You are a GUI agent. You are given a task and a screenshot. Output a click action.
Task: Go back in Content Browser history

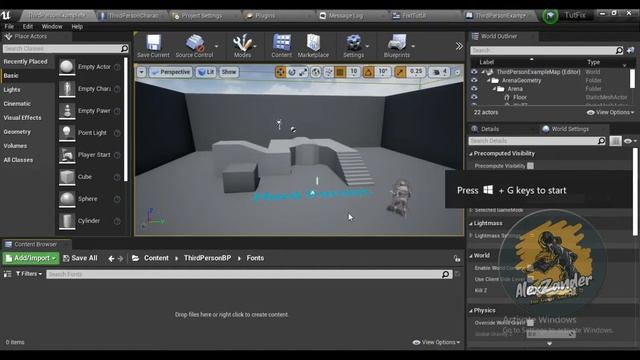pos(111,258)
